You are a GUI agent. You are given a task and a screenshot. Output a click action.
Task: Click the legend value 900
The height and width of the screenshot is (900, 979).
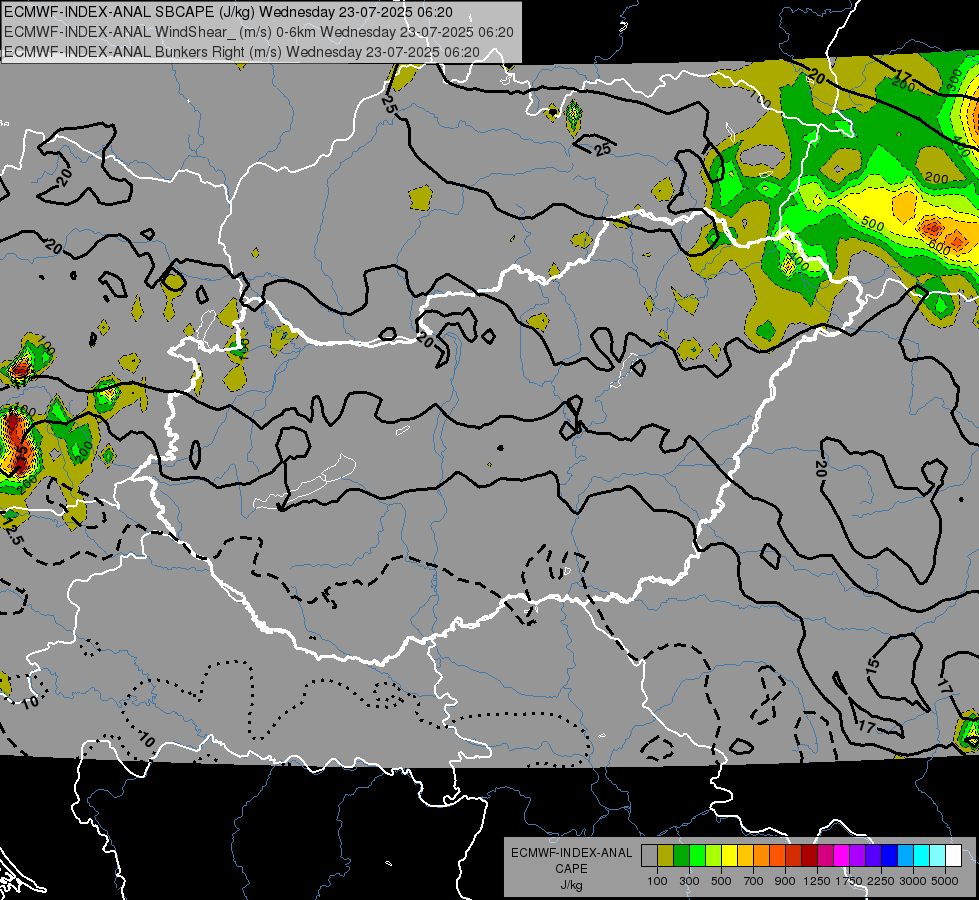784,881
